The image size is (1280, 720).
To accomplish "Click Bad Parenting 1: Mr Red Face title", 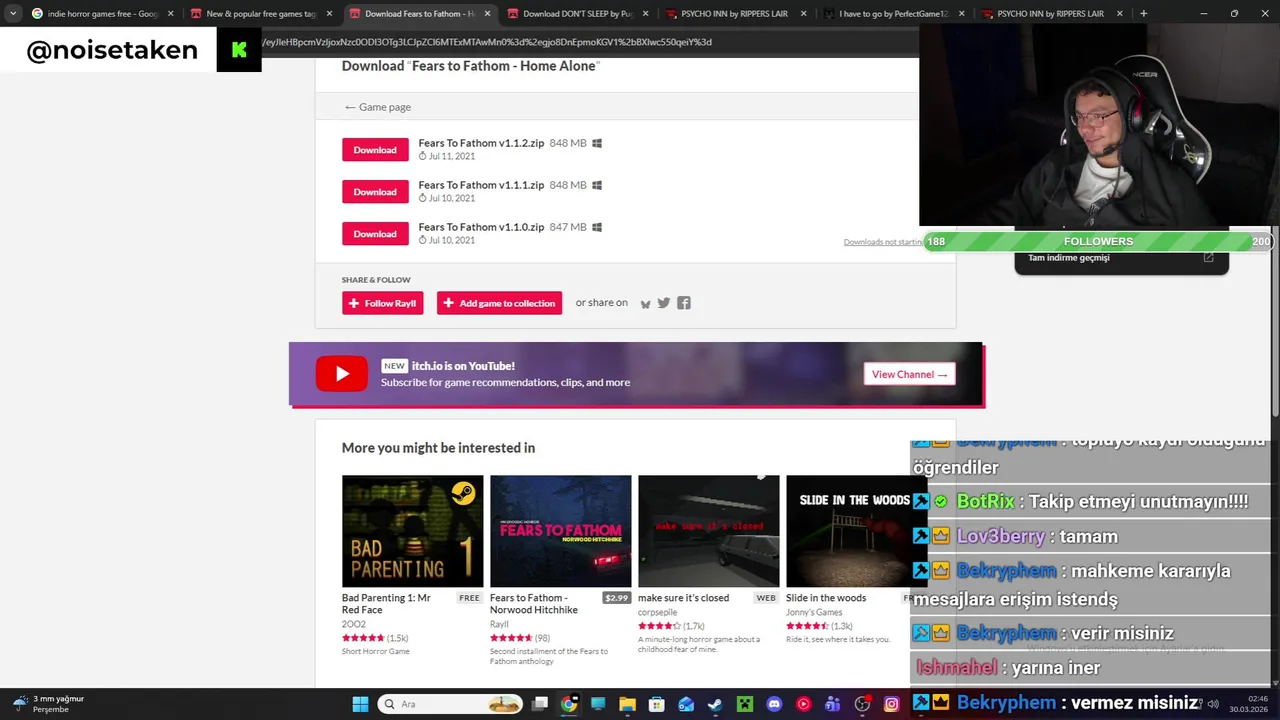I will coord(386,604).
